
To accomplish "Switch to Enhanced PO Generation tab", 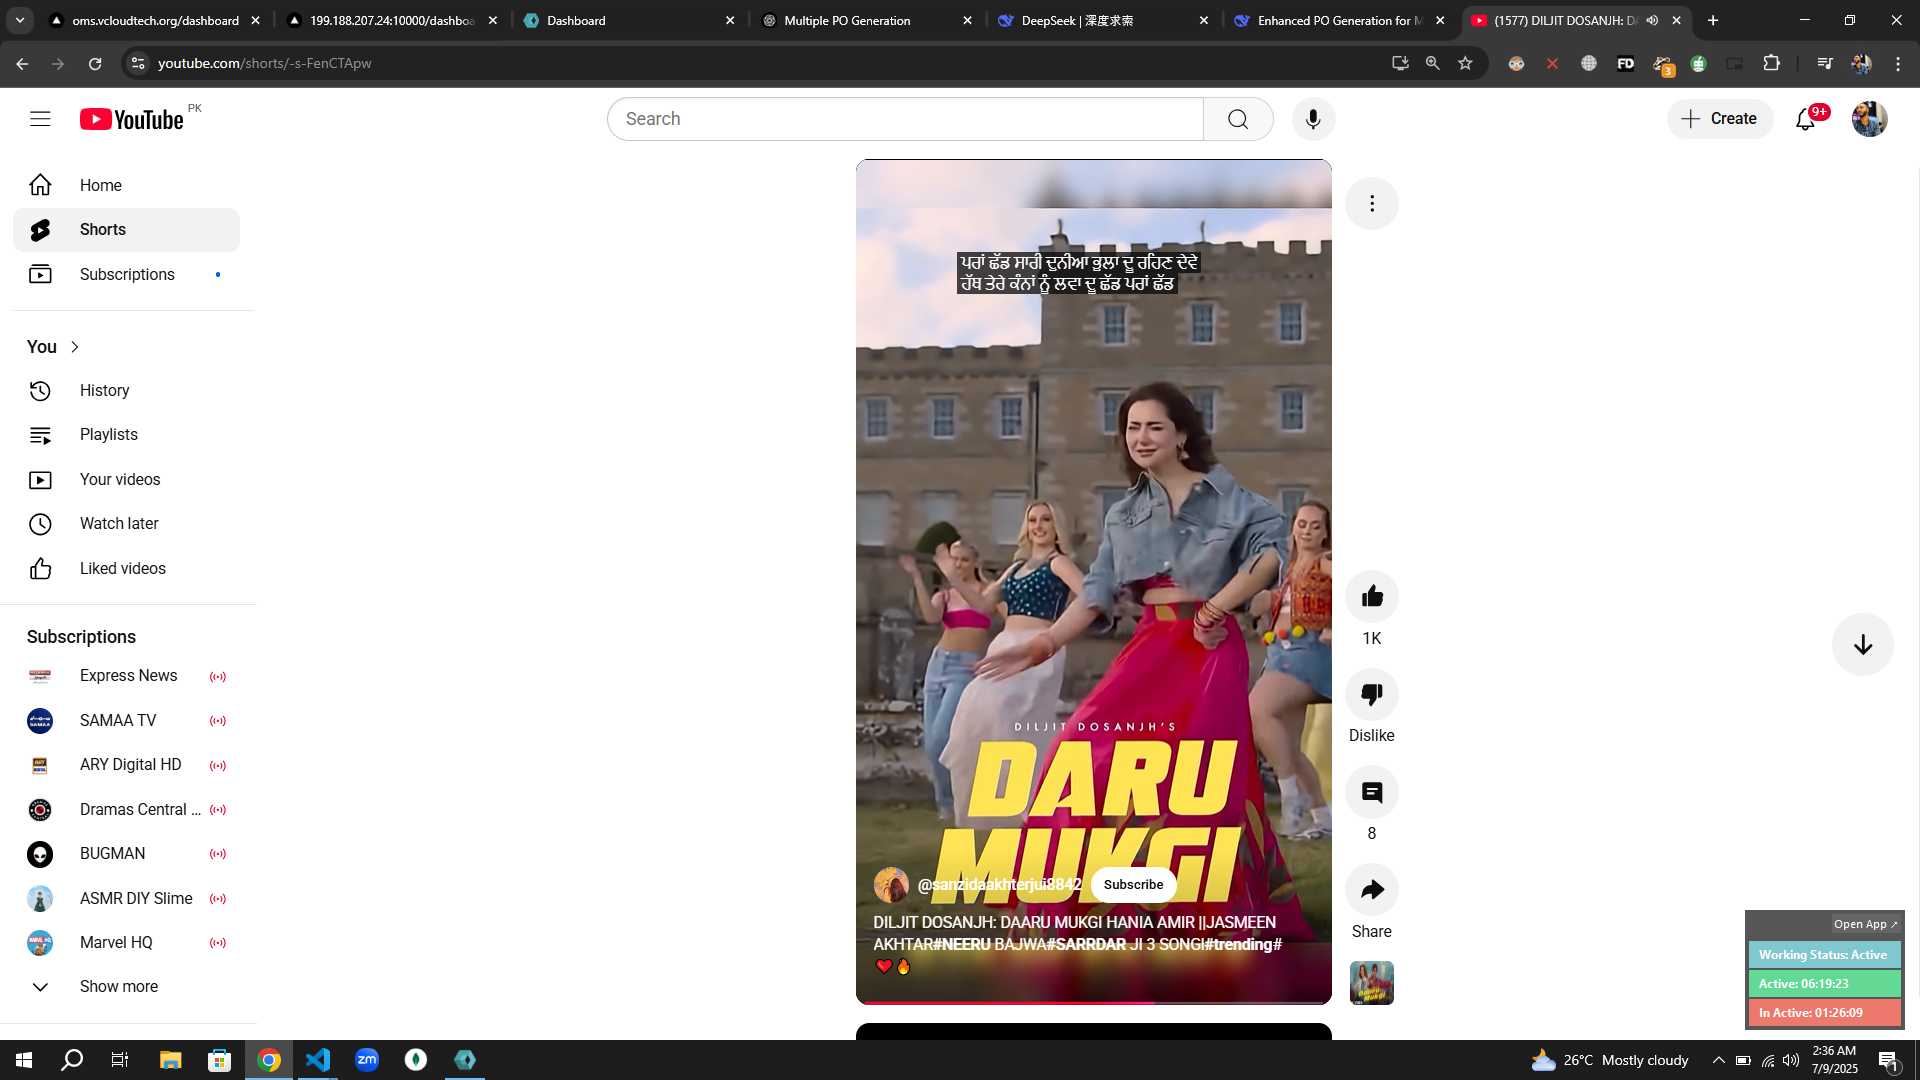I will 1338,20.
